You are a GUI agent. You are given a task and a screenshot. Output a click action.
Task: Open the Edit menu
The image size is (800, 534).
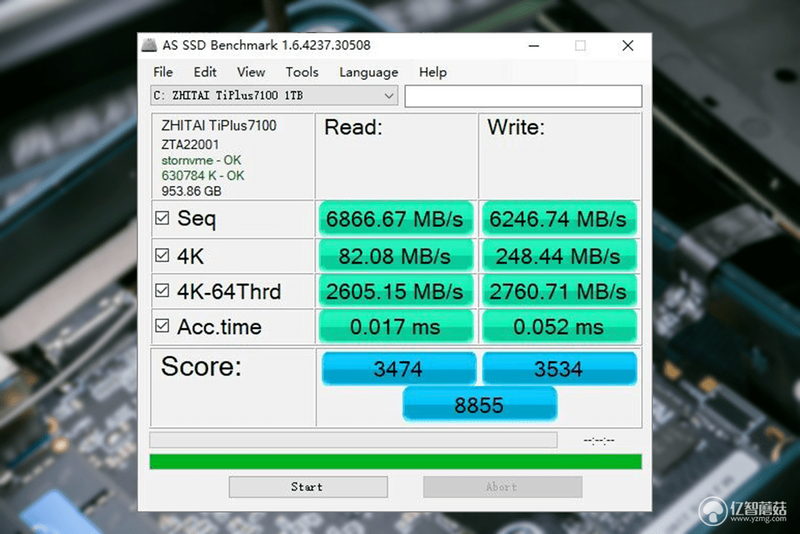205,72
